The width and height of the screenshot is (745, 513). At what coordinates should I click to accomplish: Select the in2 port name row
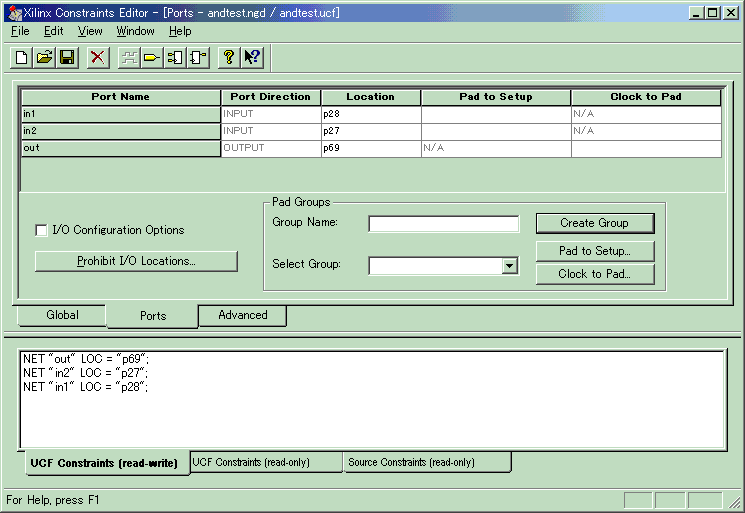click(x=121, y=131)
